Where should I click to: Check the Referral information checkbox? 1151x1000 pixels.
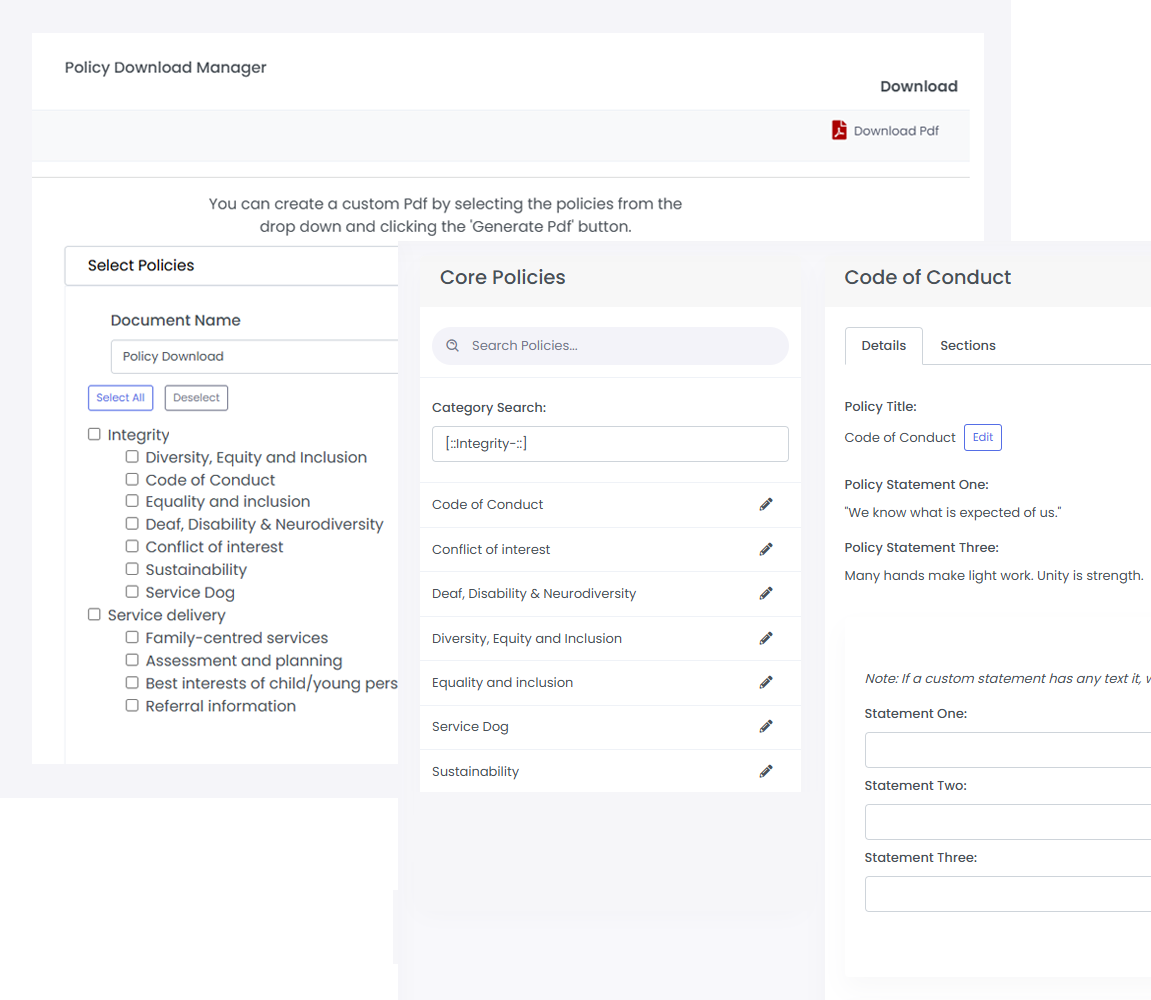[132, 706]
